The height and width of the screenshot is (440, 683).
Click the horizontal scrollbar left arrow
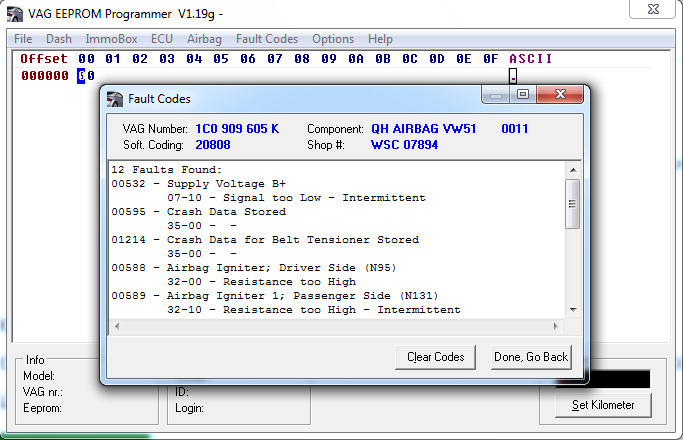click(x=115, y=327)
